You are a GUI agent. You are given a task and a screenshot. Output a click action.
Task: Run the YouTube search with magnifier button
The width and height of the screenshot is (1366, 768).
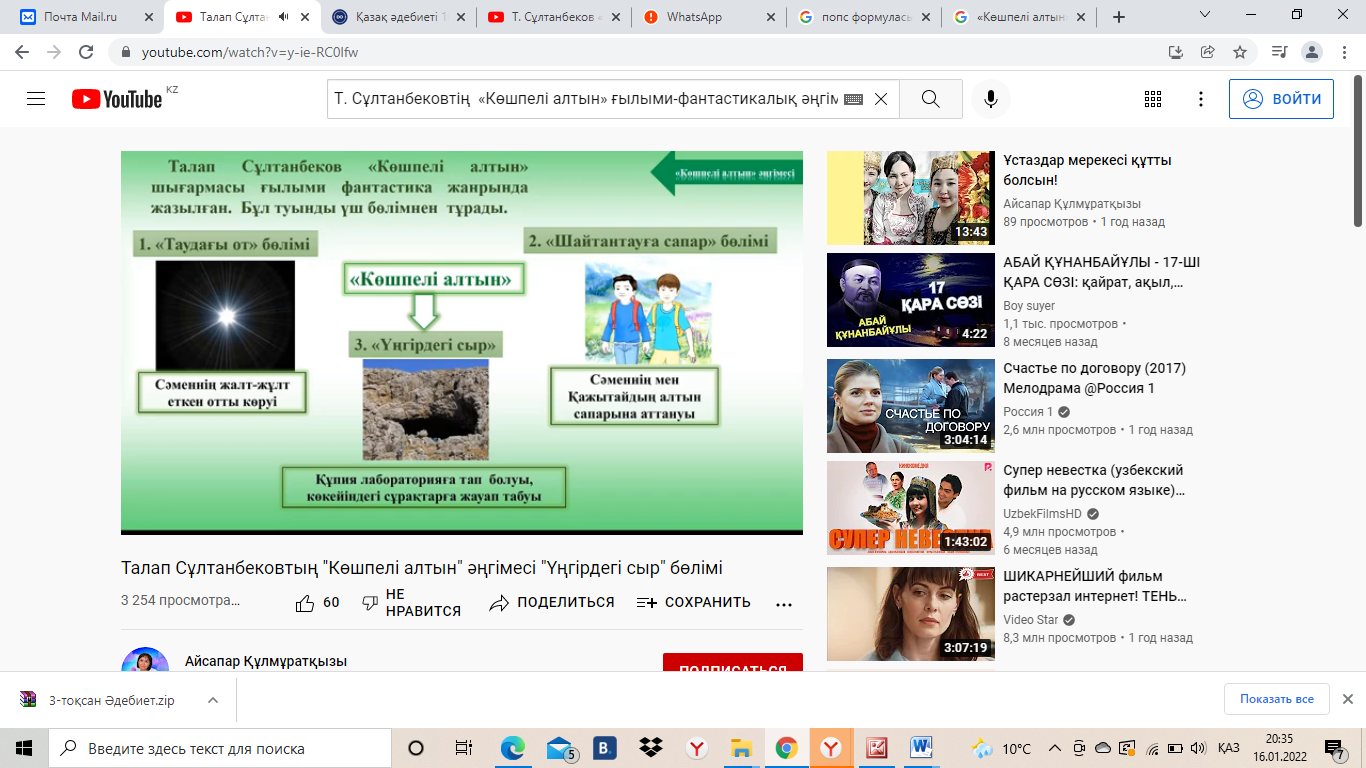tap(930, 99)
